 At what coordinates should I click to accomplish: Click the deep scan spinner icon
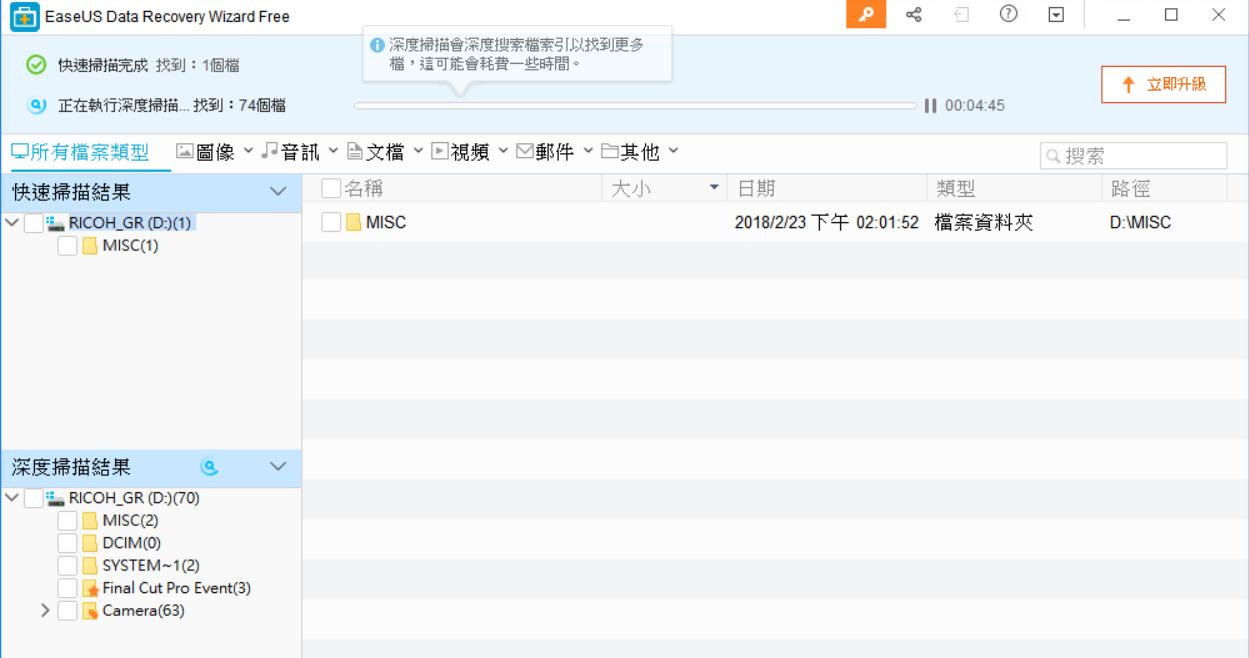coord(209,467)
